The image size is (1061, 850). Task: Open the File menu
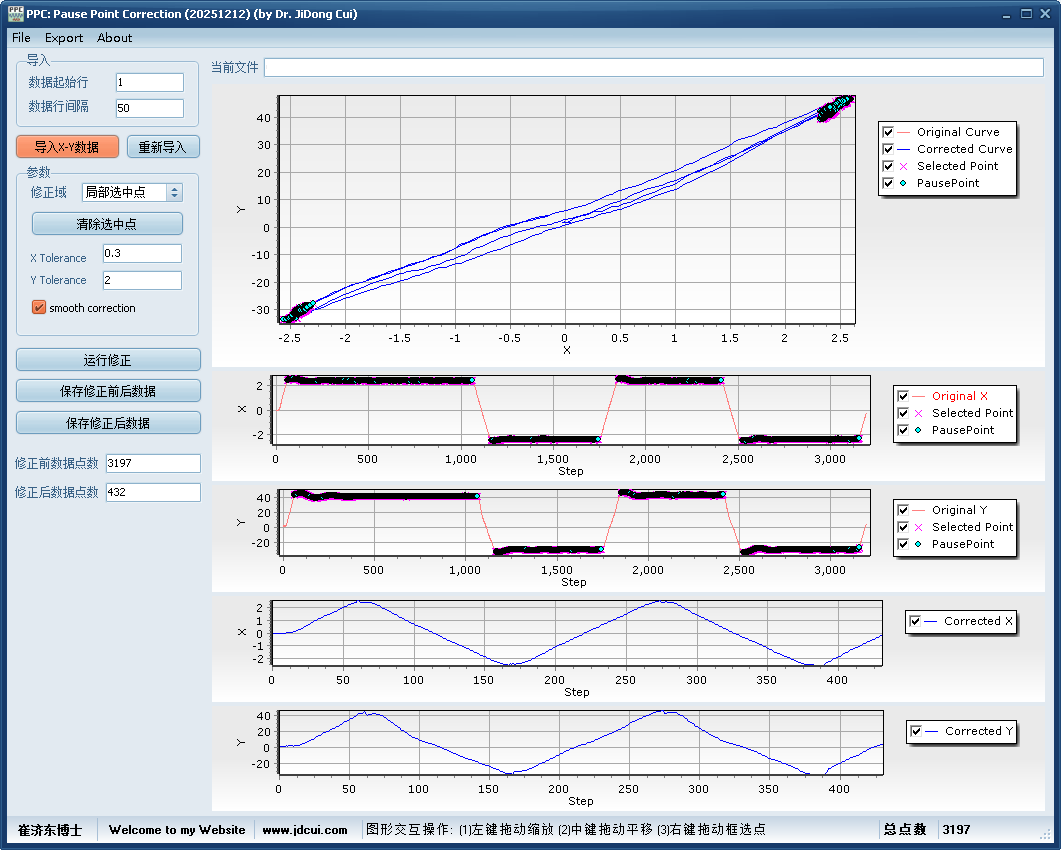(x=21, y=38)
